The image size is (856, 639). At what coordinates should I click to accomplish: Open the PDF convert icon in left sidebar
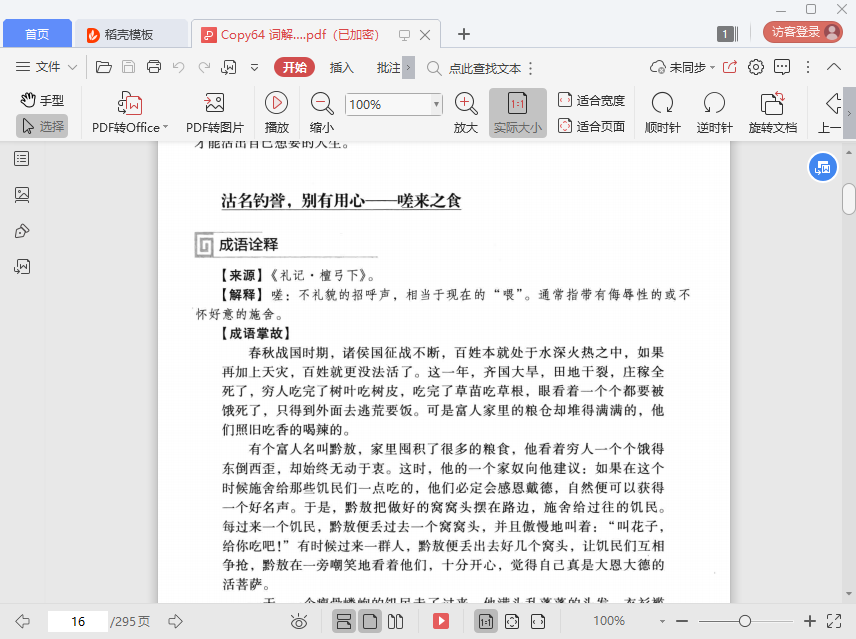(22, 267)
